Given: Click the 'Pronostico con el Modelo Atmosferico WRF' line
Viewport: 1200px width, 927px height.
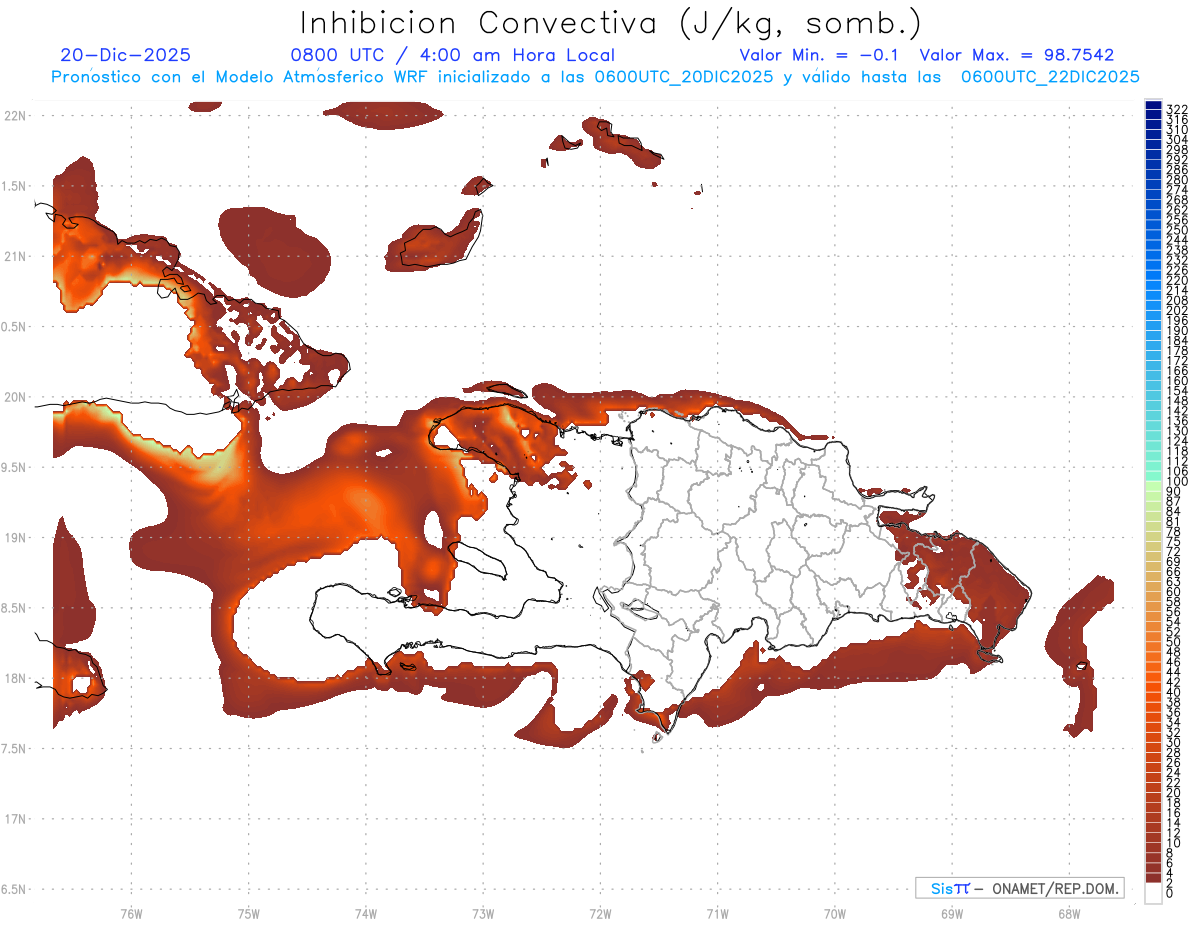Looking at the screenshot, I should click(x=595, y=77).
